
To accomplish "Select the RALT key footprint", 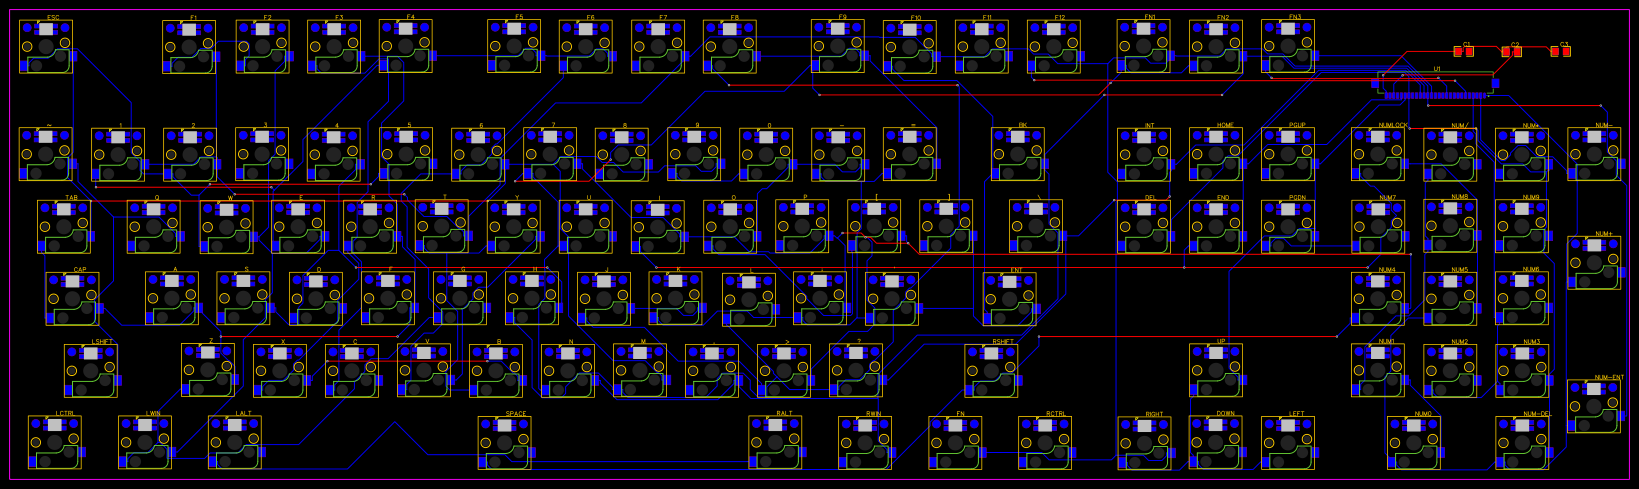I will pyautogui.click(x=775, y=443).
